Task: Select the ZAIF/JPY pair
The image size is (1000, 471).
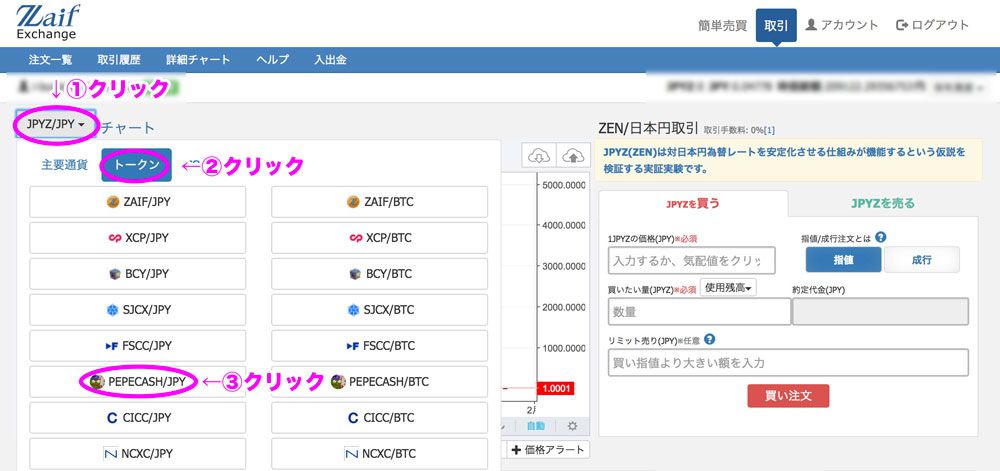Action: pyautogui.click(x=138, y=202)
